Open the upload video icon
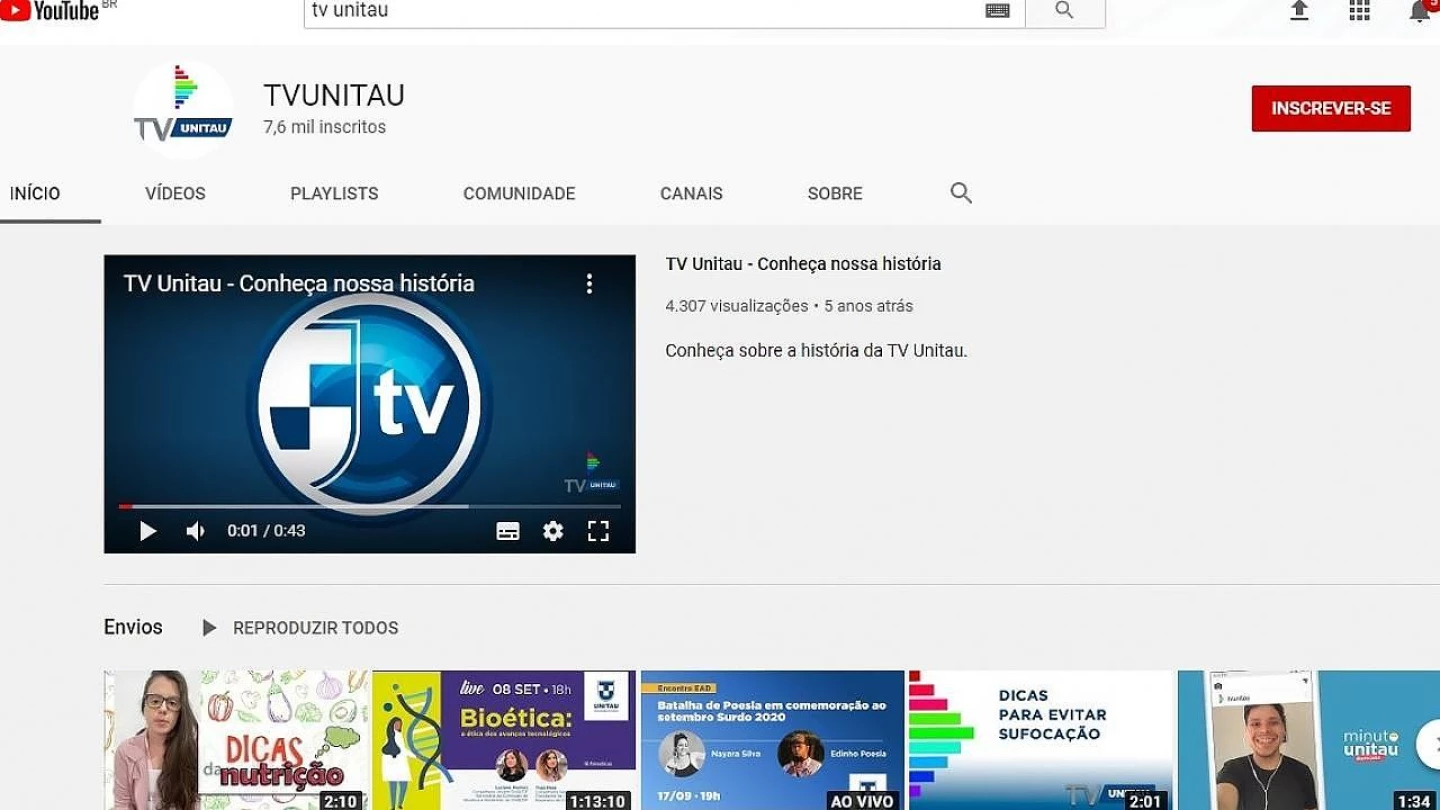 click(1299, 10)
